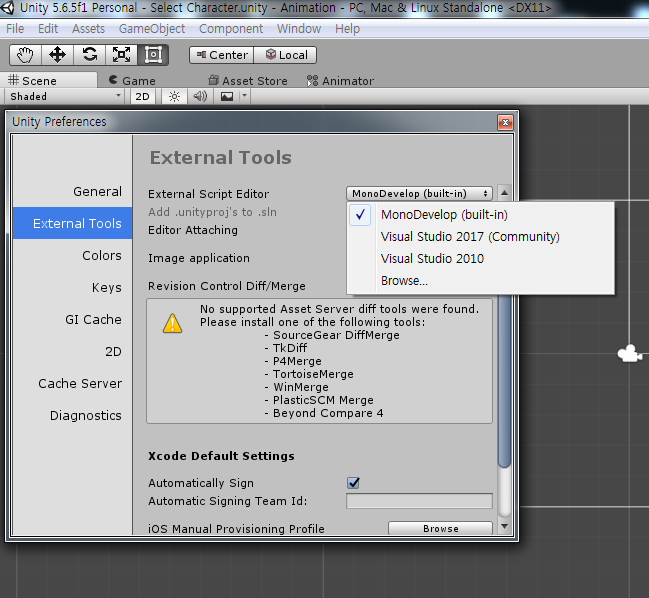Choose MonoDevelop (built-in) option
The width and height of the screenshot is (649, 598).
[x=480, y=215]
